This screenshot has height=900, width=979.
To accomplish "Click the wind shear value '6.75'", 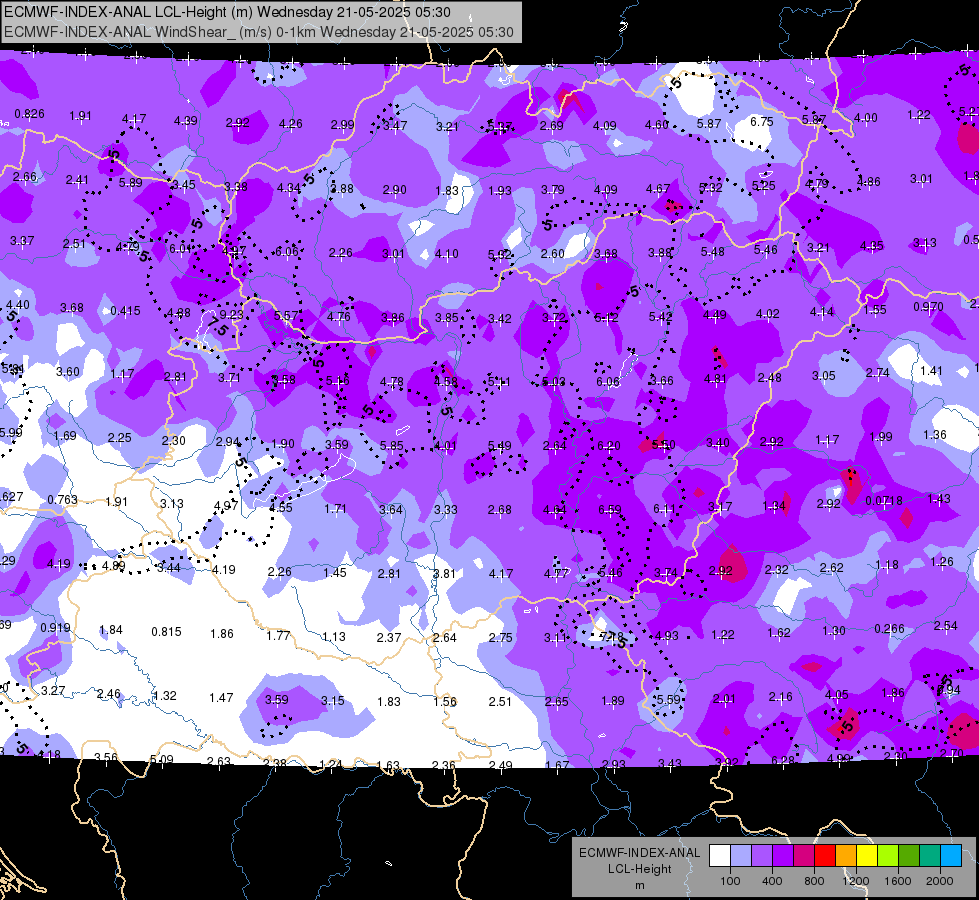I will click(x=762, y=122).
